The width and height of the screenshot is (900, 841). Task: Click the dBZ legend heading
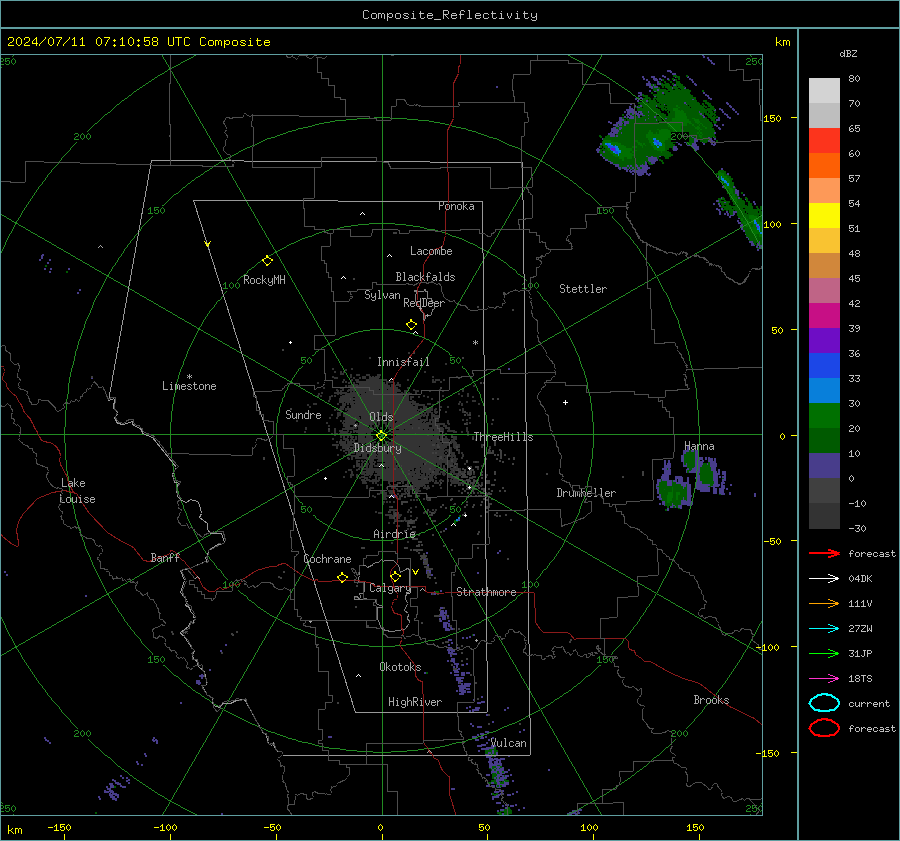click(x=848, y=53)
